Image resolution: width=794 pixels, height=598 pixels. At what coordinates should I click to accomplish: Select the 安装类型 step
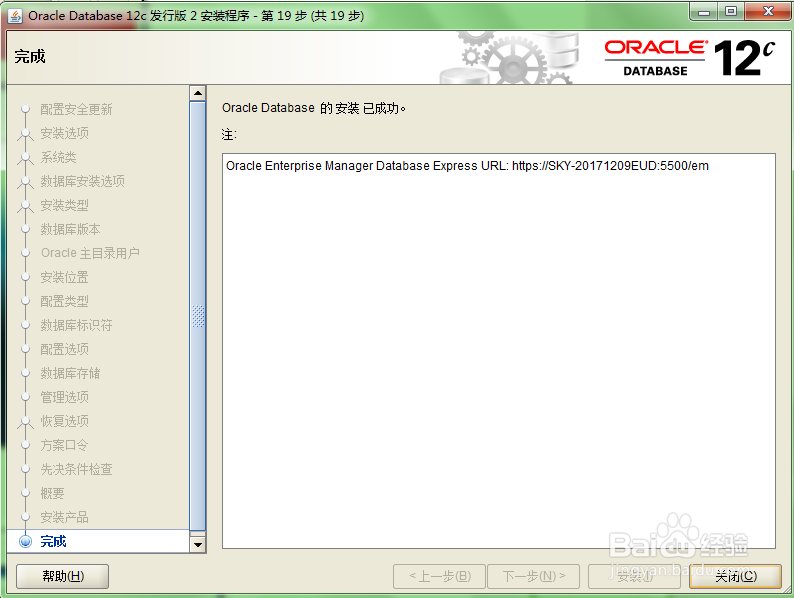point(64,205)
